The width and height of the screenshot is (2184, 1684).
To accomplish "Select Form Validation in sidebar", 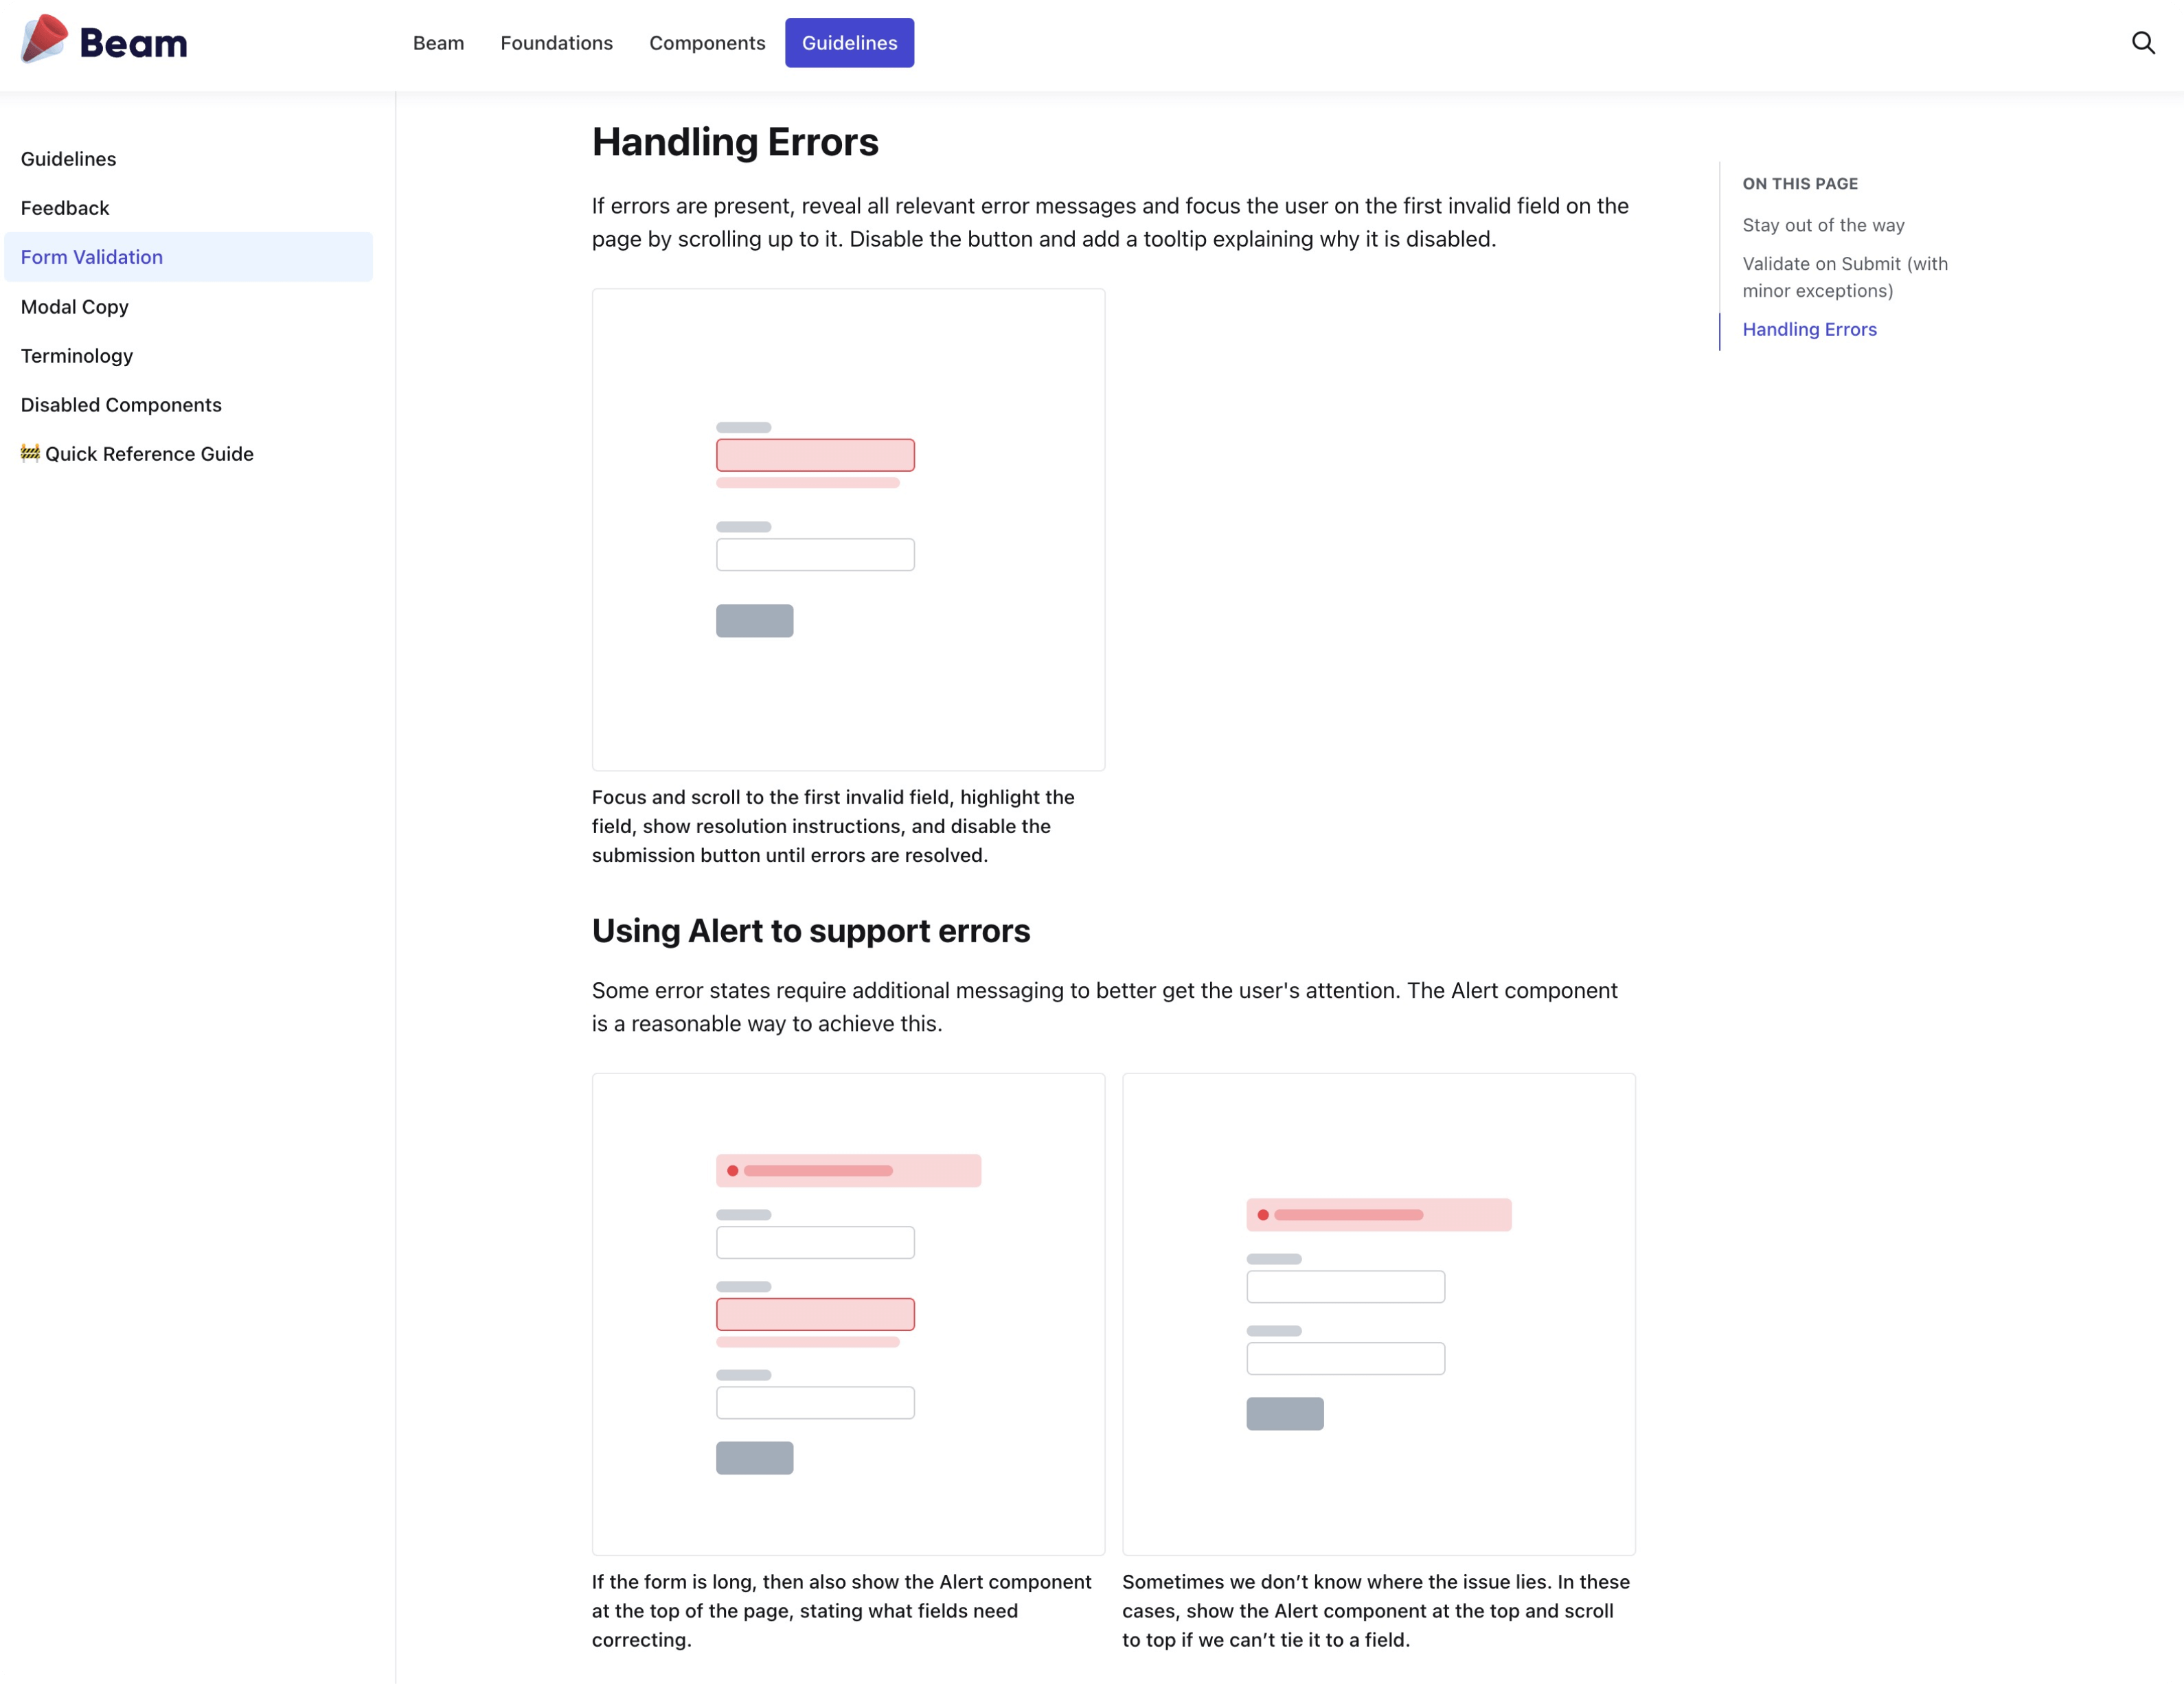I will [92, 257].
